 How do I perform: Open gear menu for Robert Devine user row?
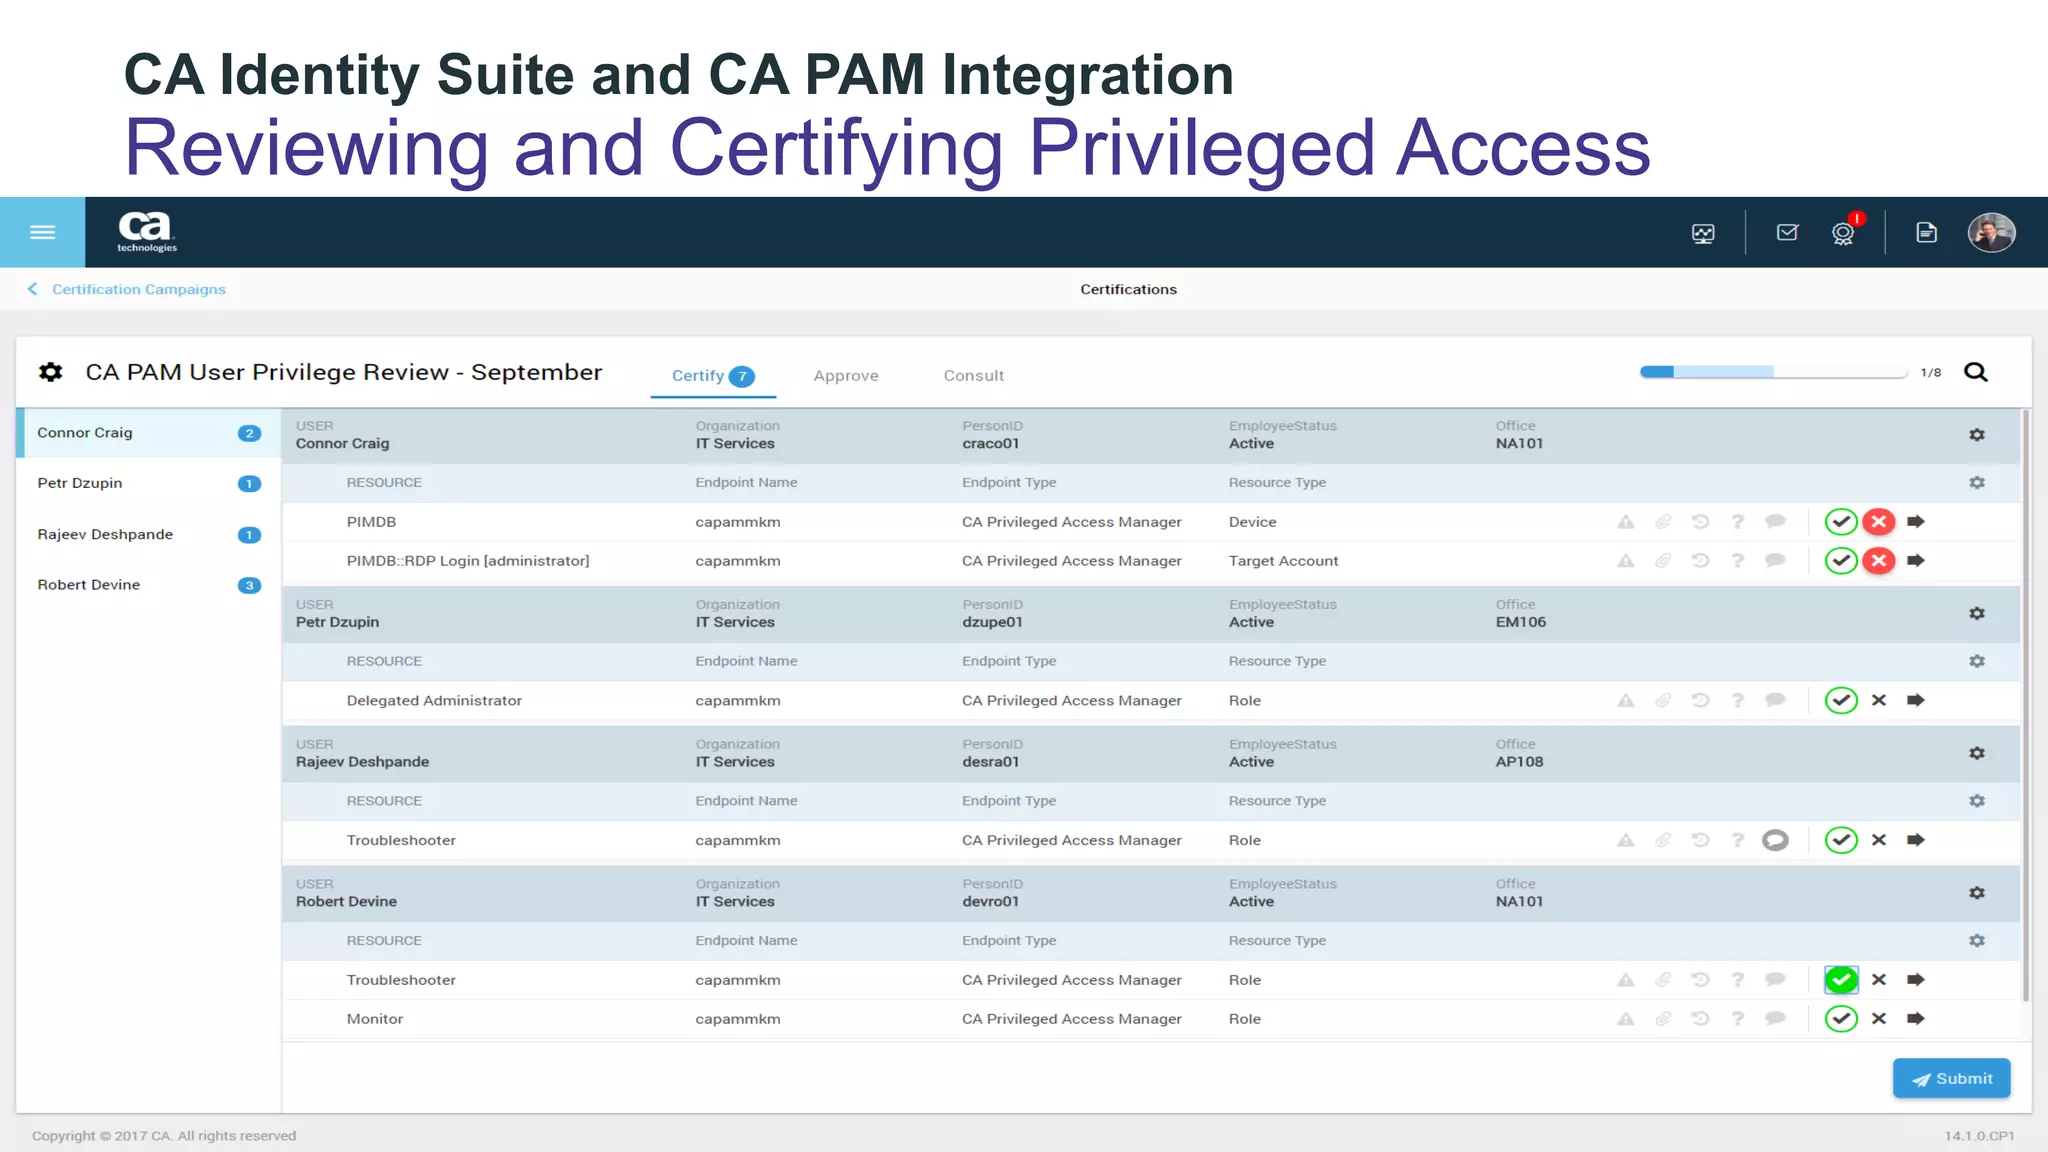coord(1977,893)
